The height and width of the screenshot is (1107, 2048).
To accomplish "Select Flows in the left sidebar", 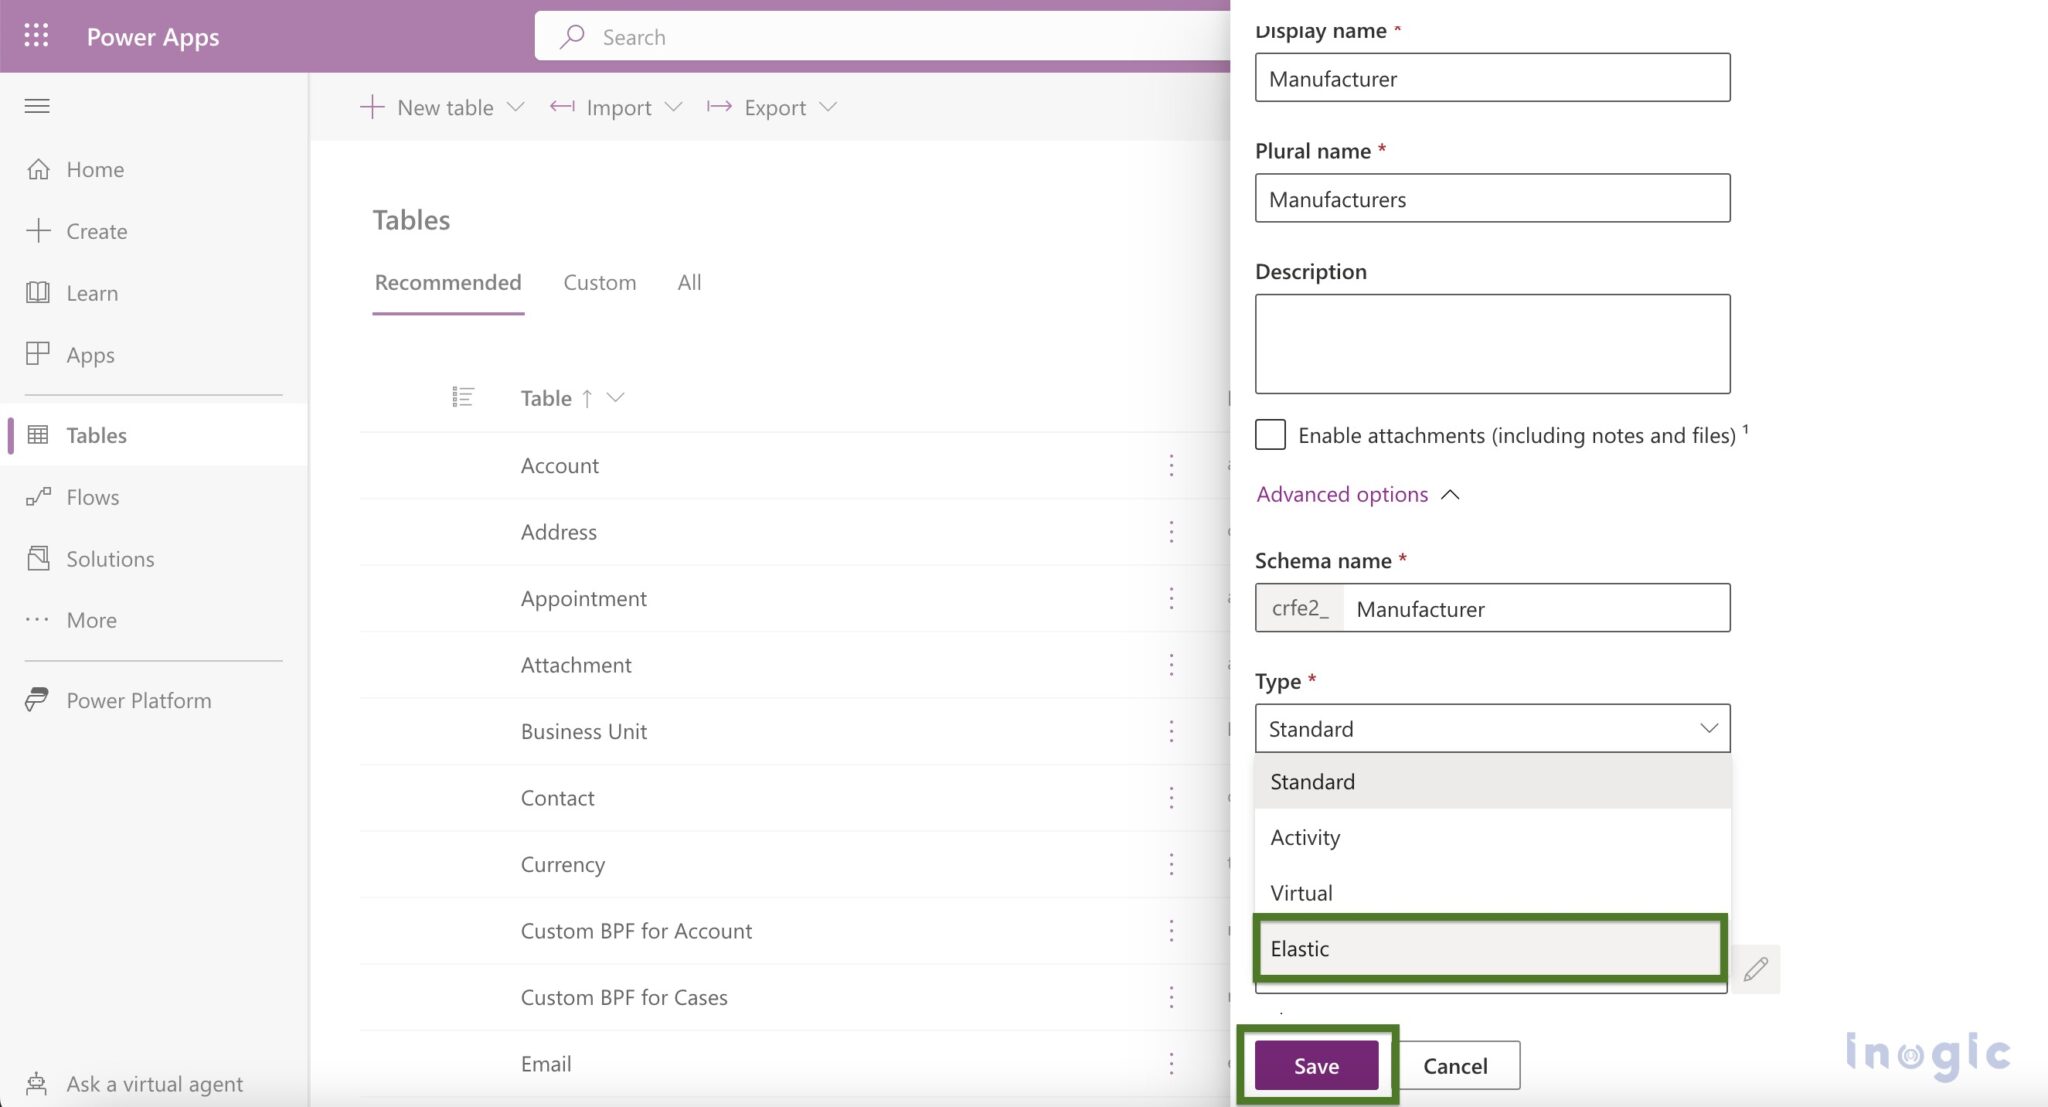I will 91,497.
